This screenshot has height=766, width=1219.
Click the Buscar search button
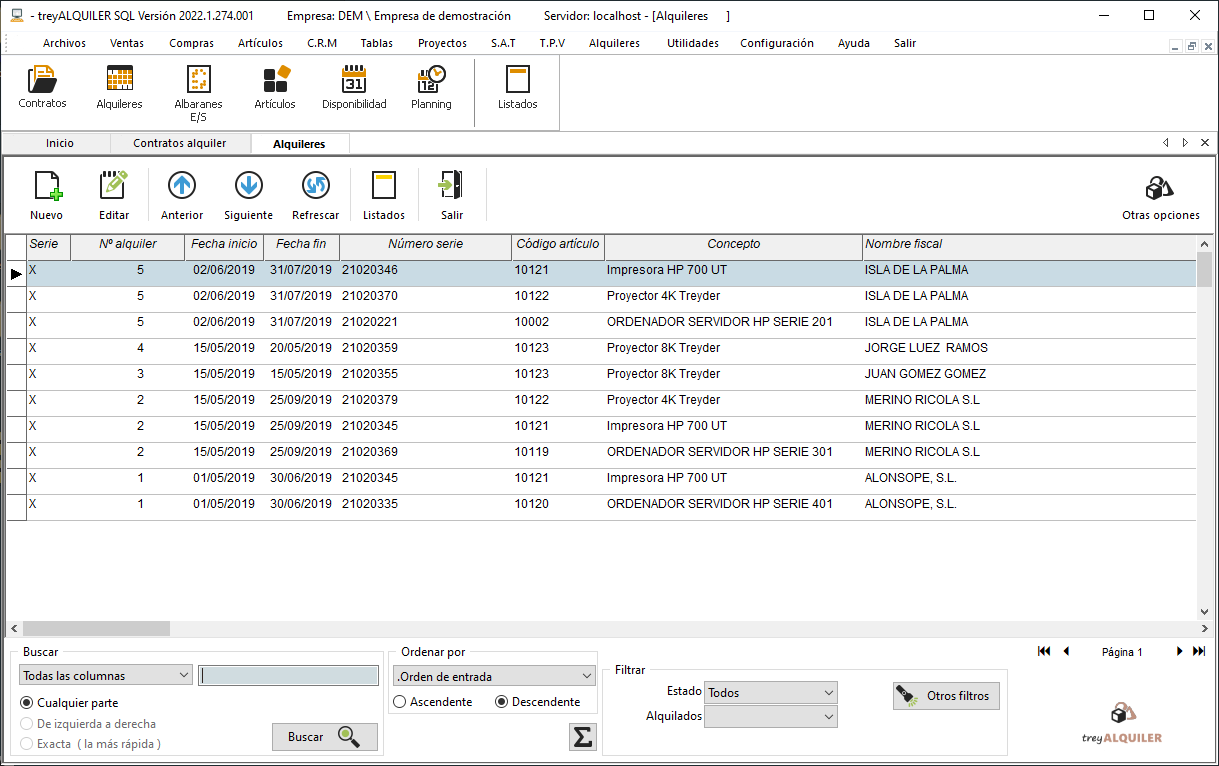point(325,737)
